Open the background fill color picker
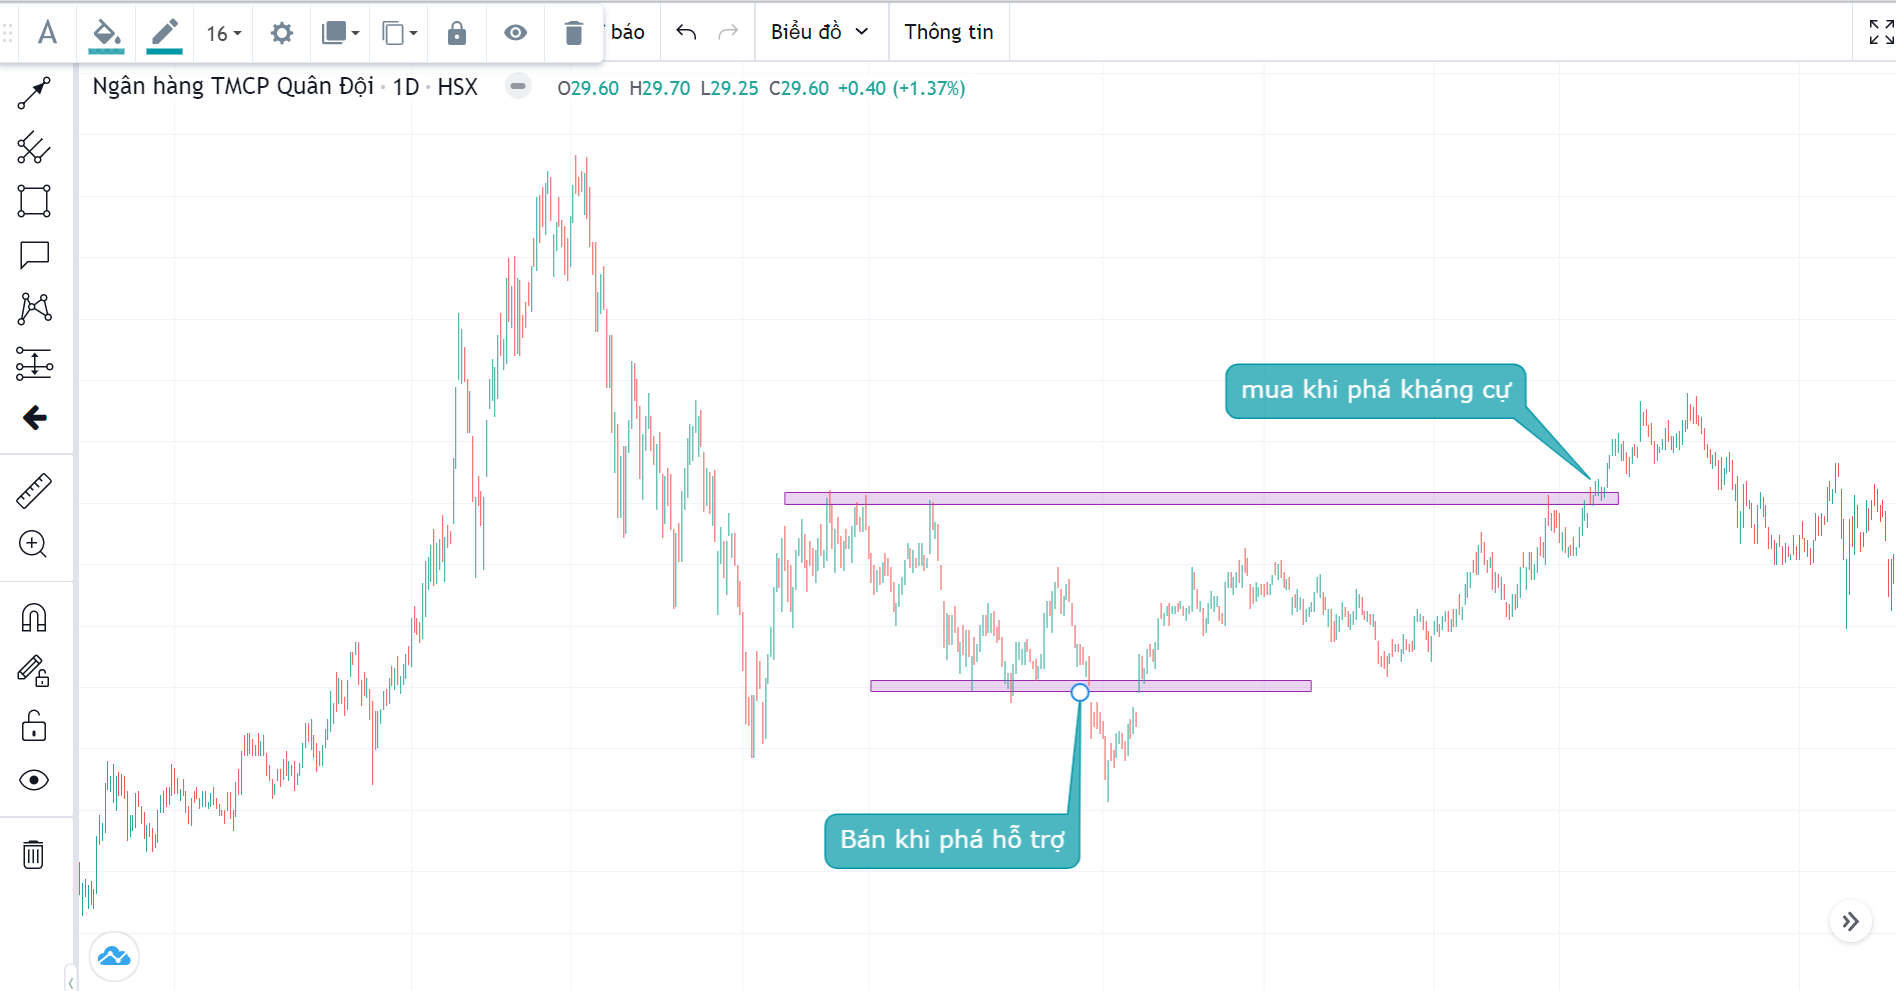 tap(106, 33)
